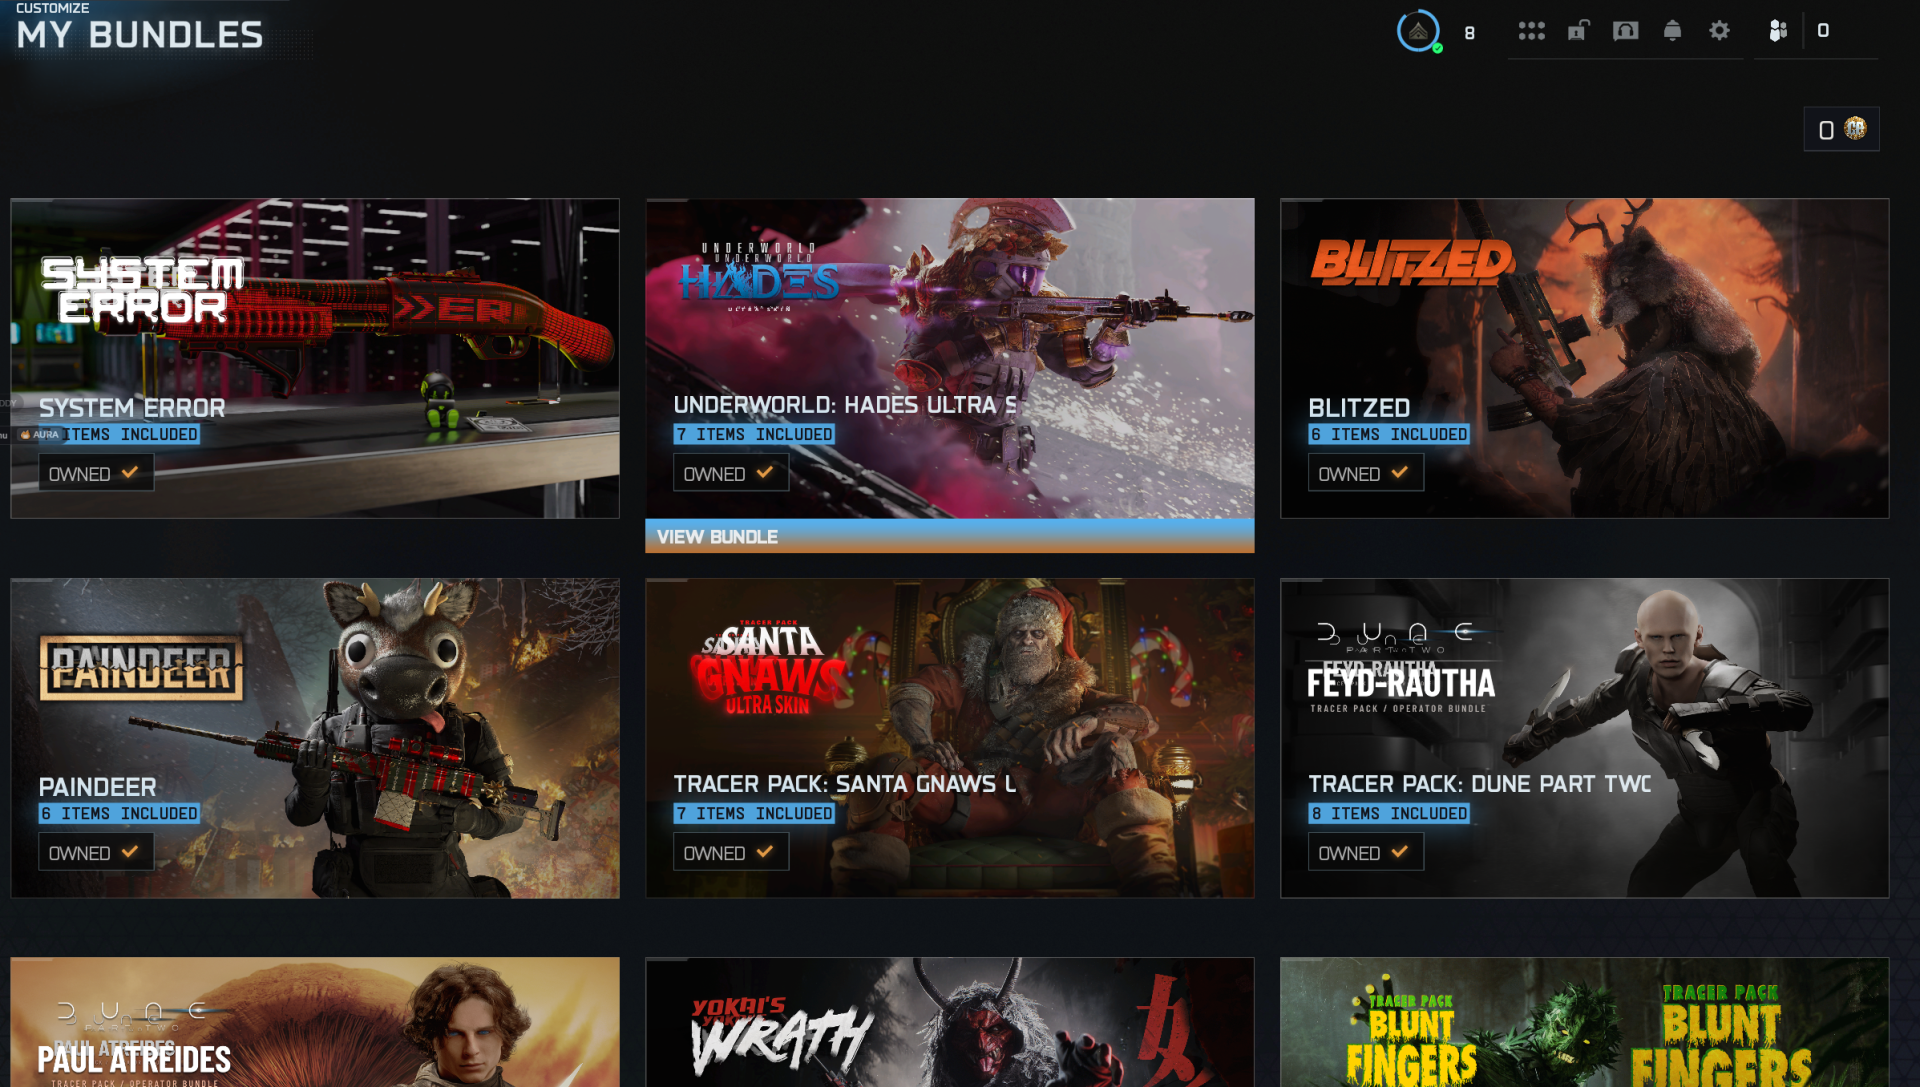Open the headset voice chat icon
This screenshot has height=1087, width=1920.
coord(1625,31)
